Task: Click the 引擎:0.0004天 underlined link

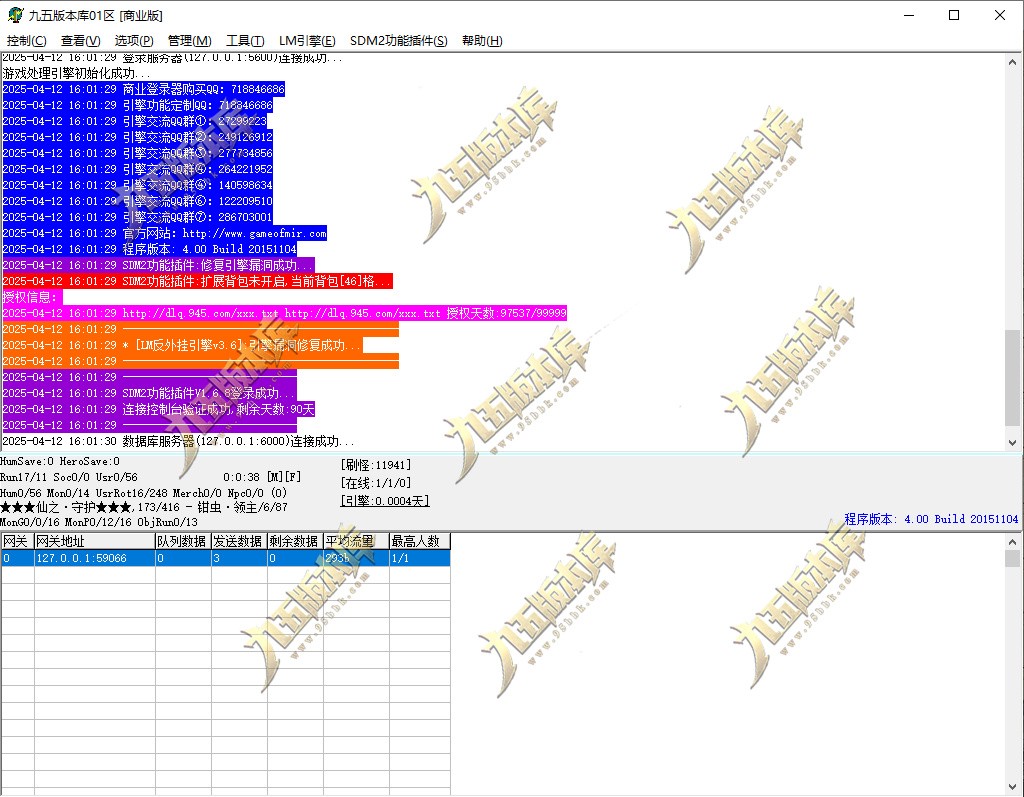Action: 385,501
